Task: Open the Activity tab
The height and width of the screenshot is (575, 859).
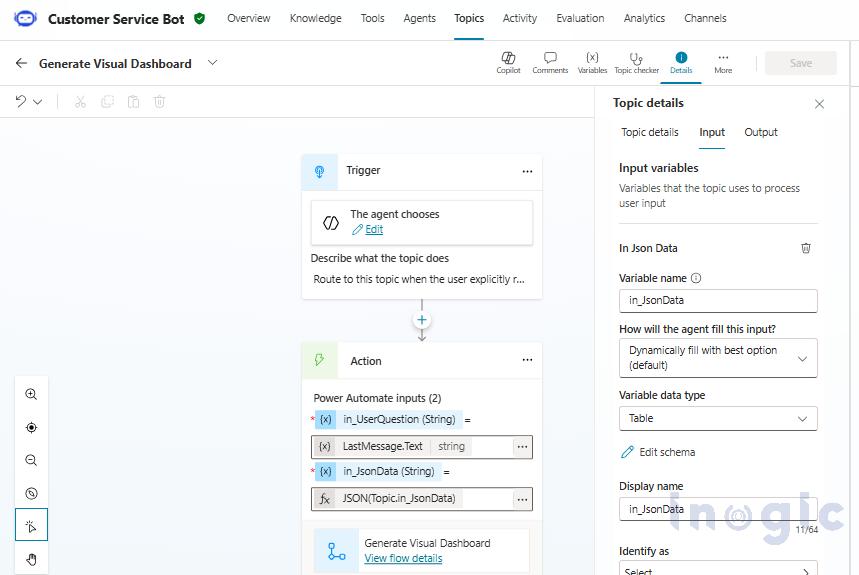Action: tap(520, 19)
